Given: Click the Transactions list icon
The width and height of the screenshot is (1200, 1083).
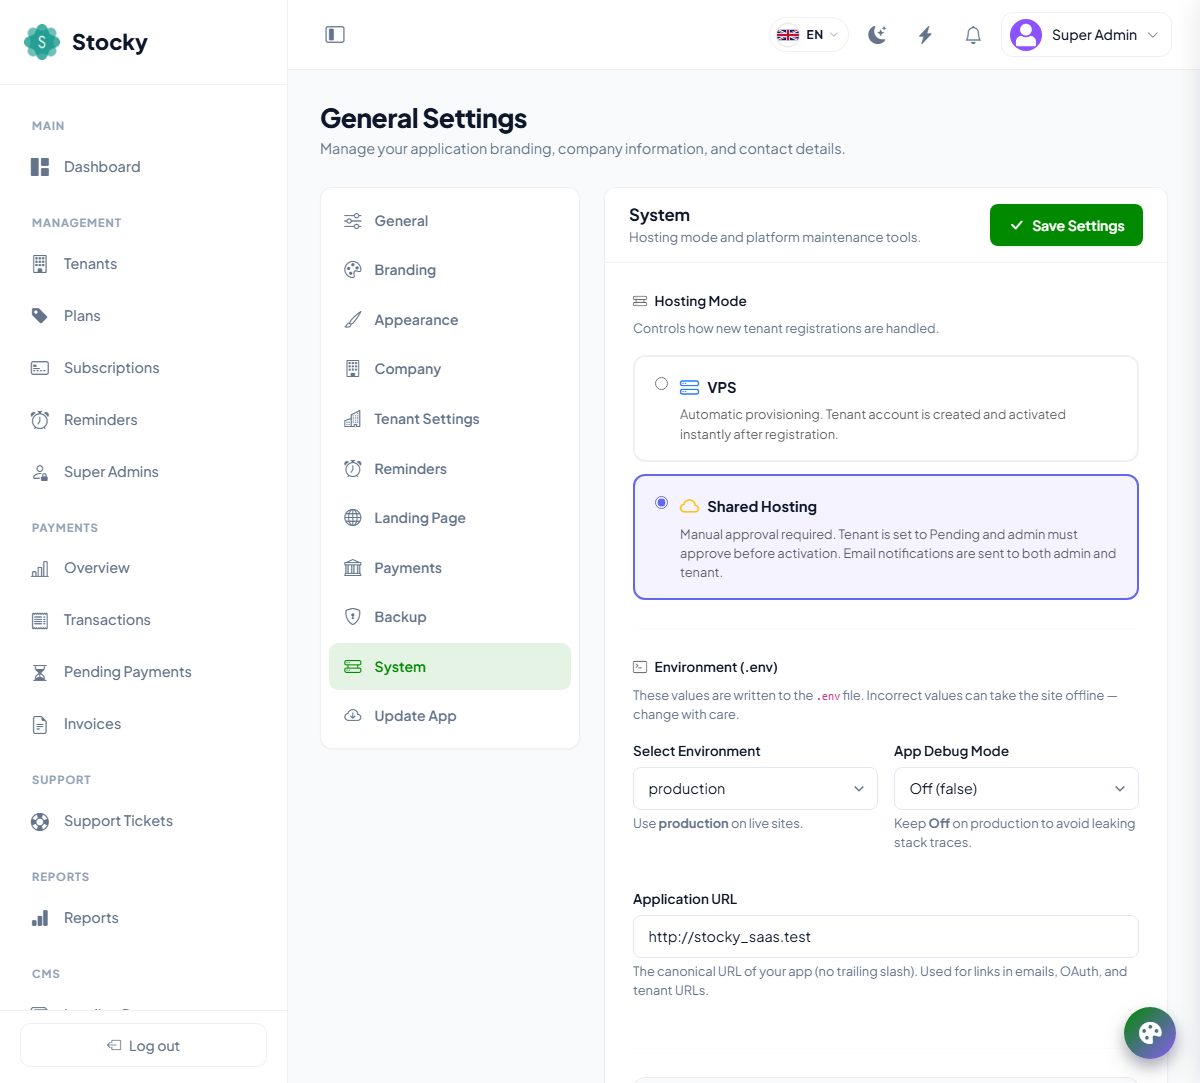Looking at the screenshot, I should click(x=40, y=620).
